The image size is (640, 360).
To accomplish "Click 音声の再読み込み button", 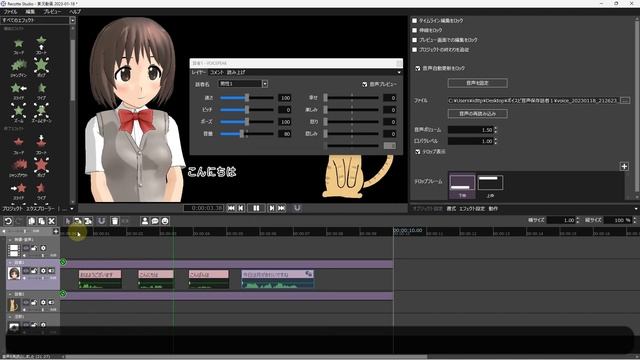I will coord(478,113).
